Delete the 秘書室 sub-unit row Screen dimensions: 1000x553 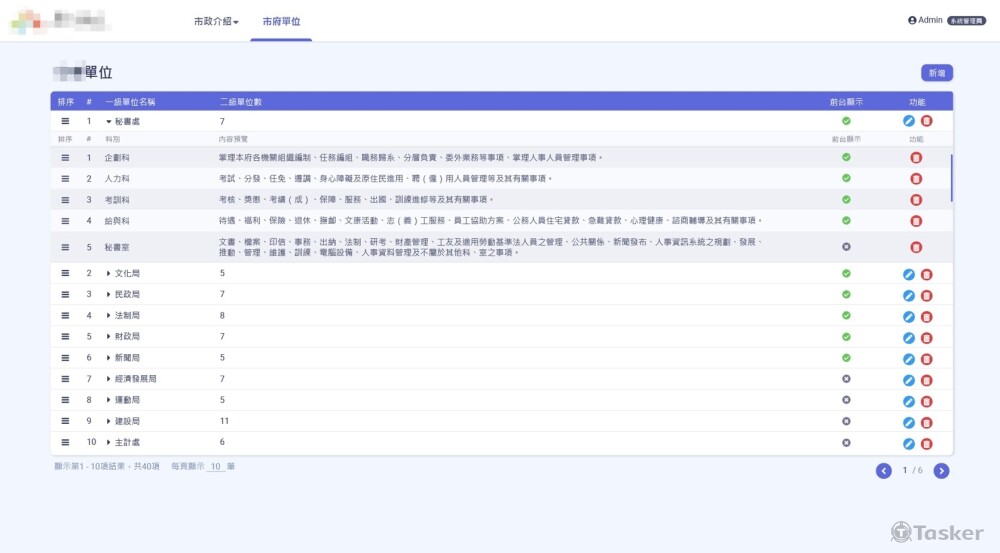(916, 247)
